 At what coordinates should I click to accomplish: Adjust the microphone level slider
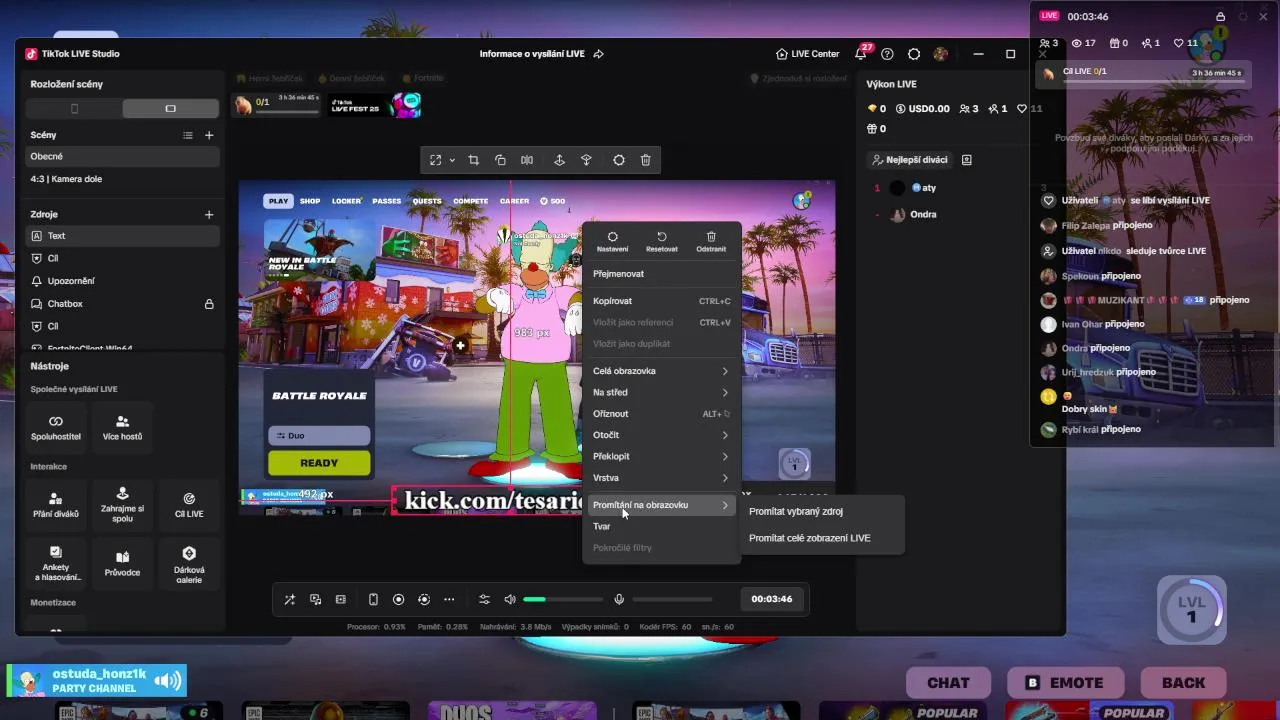(672, 599)
